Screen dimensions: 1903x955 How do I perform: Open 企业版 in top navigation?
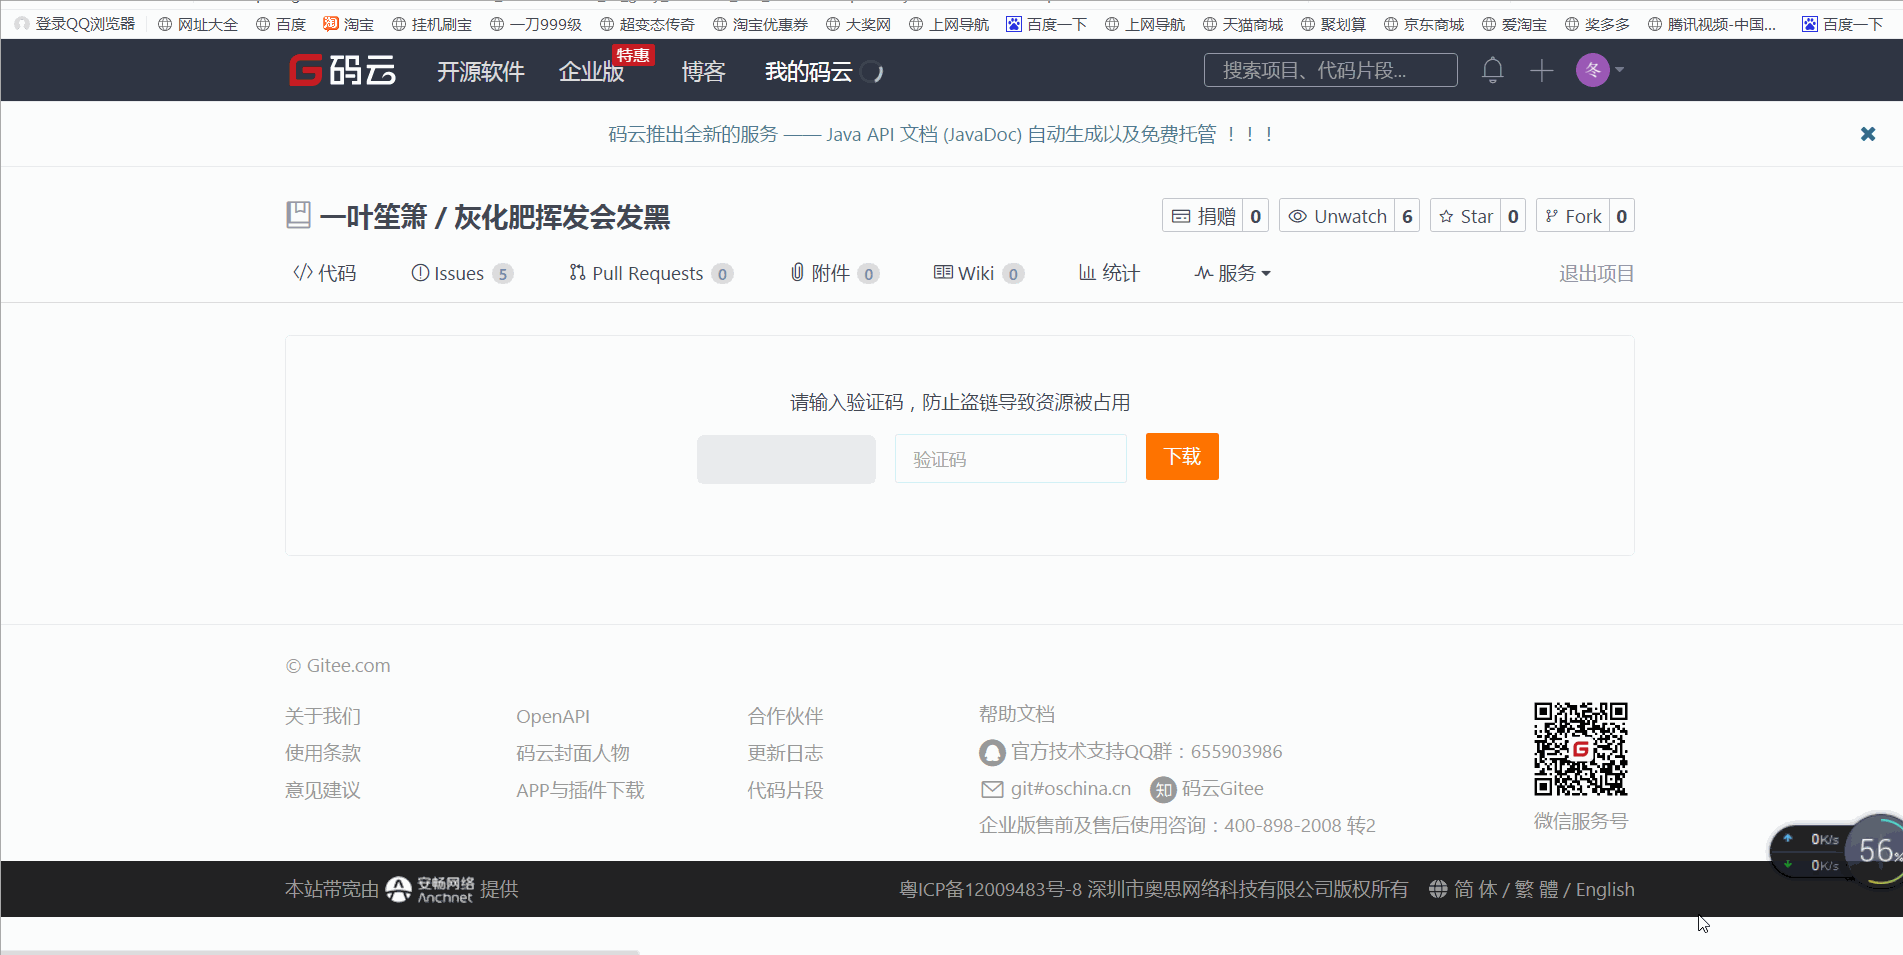click(x=591, y=71)
